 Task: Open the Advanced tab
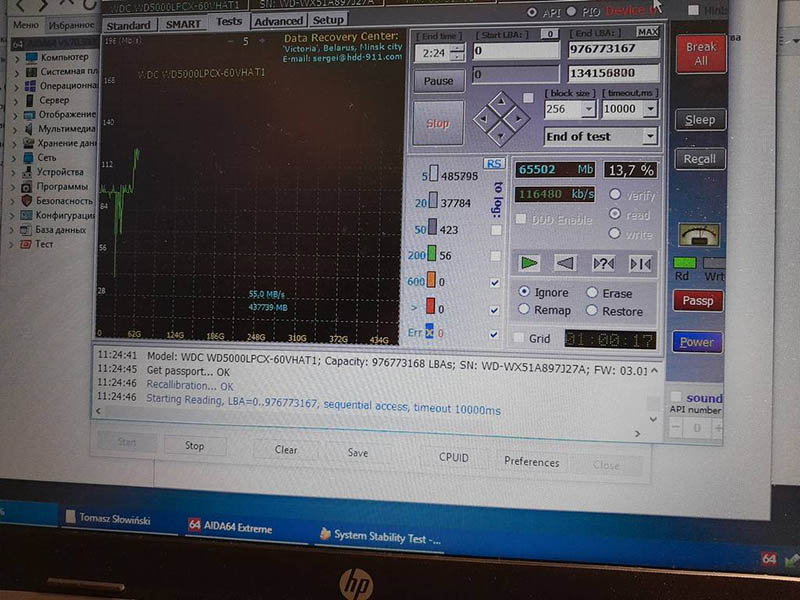tap(278, 21)
